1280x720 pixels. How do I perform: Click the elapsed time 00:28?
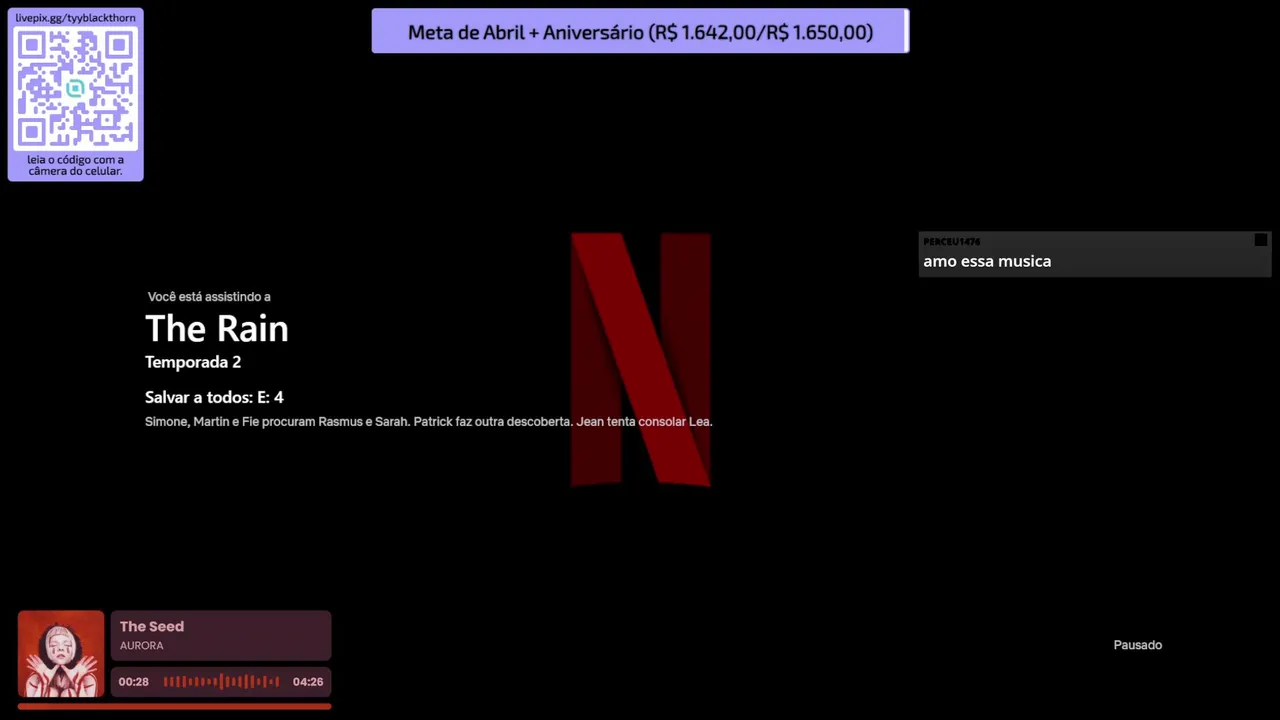click(133, 682)
